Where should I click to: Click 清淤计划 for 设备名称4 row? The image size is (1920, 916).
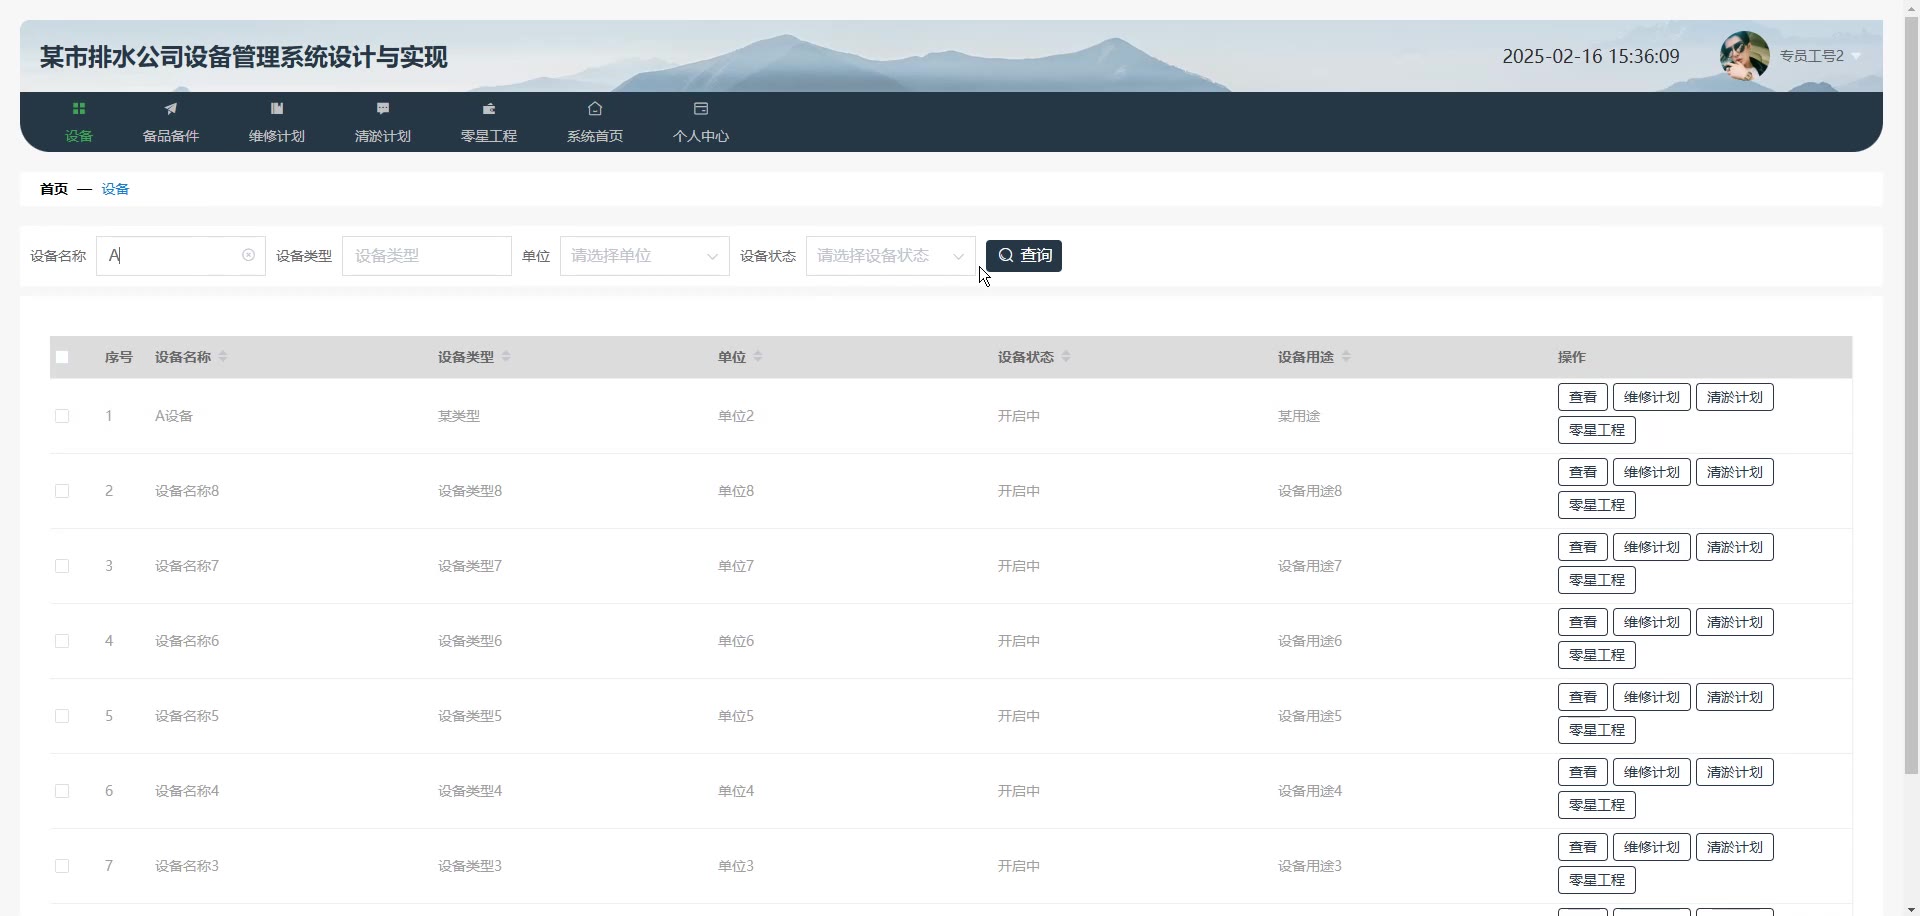[1735, 772]
